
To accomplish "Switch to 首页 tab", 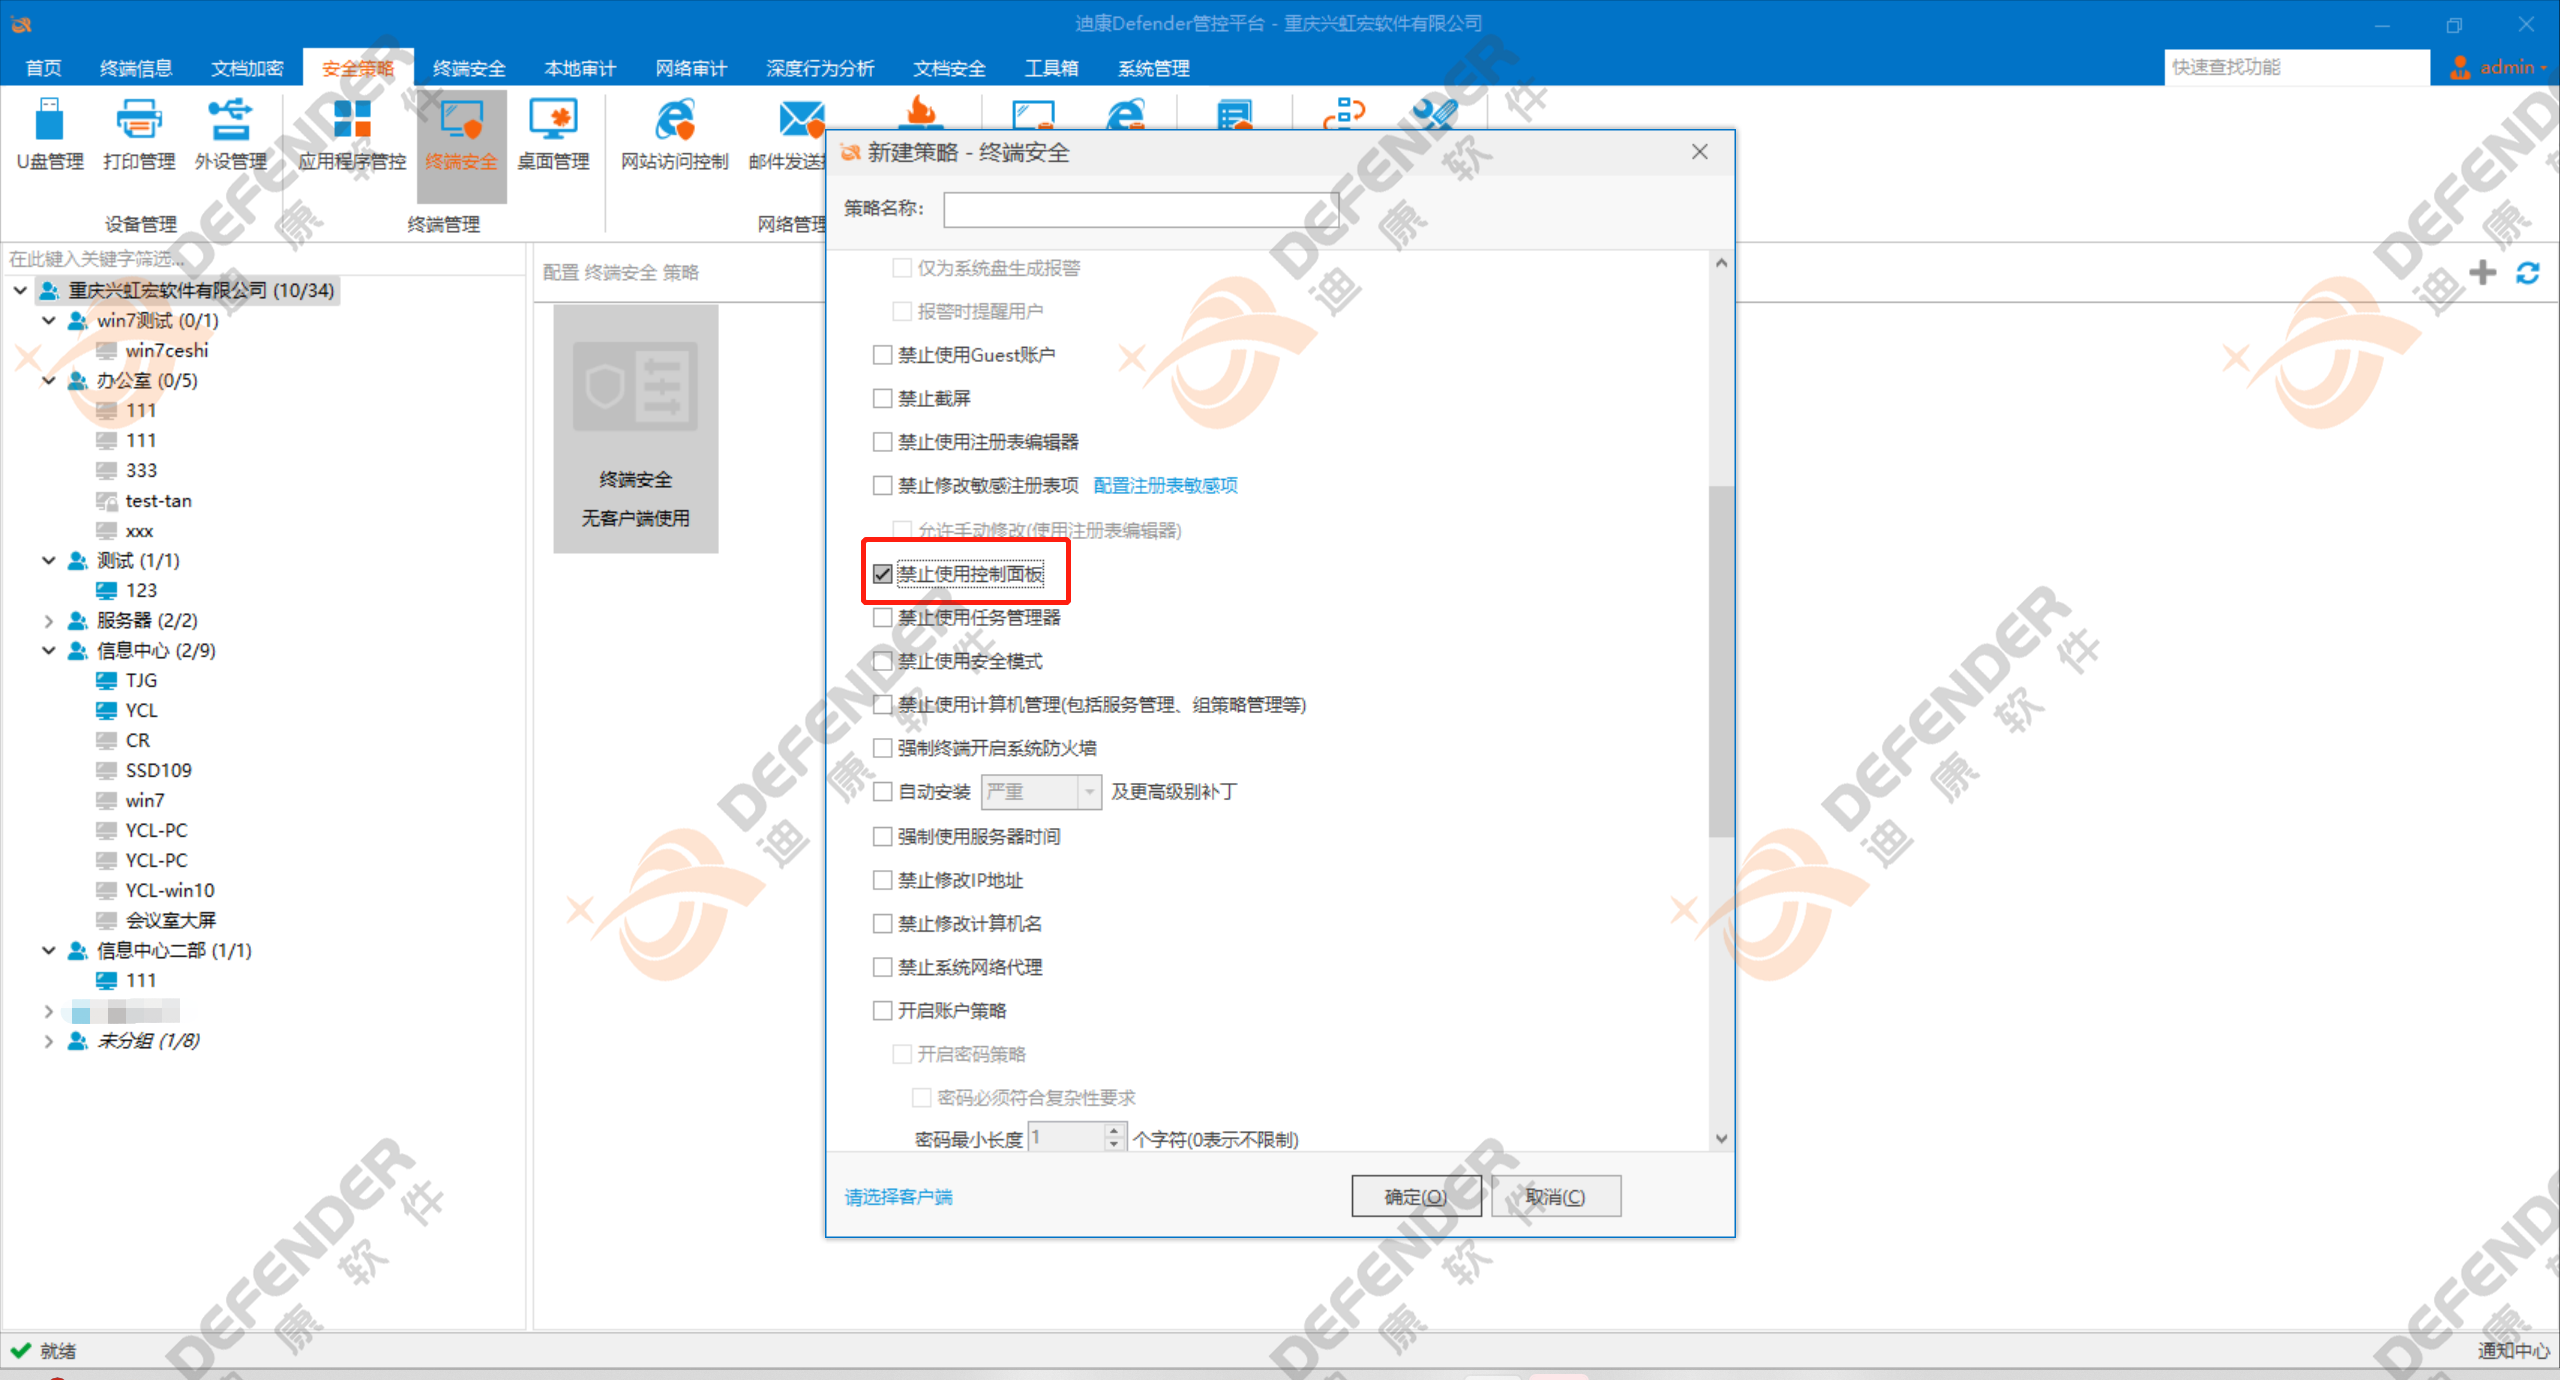I will point(43,68).
